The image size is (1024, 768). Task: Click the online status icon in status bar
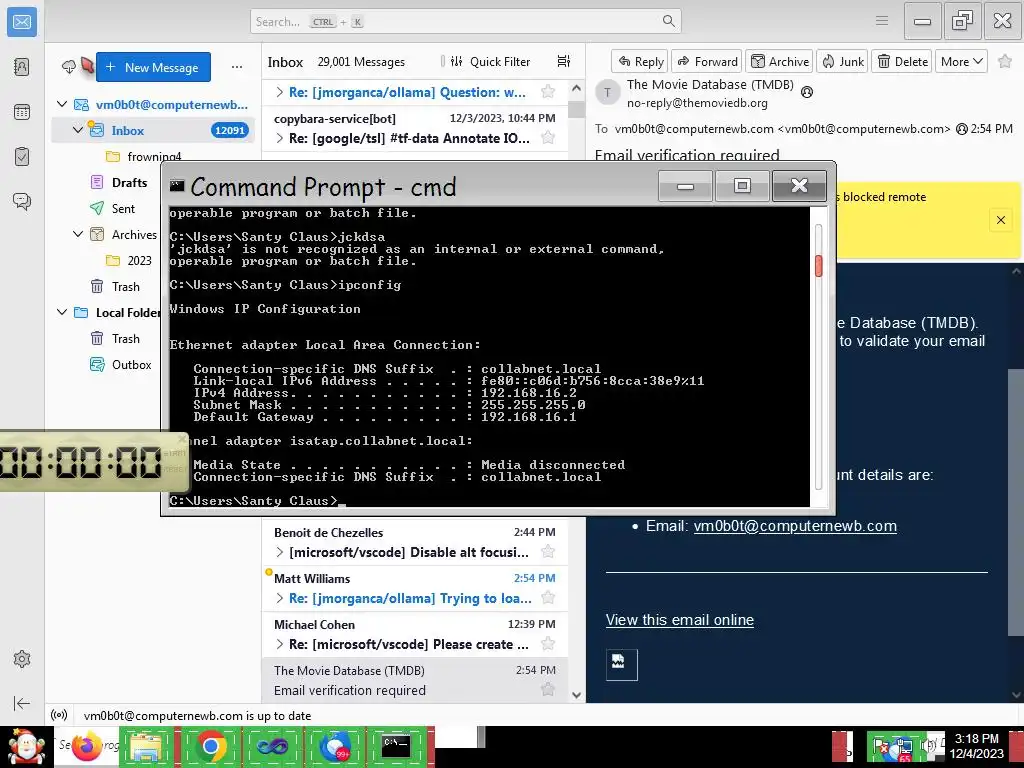[59, 715]
